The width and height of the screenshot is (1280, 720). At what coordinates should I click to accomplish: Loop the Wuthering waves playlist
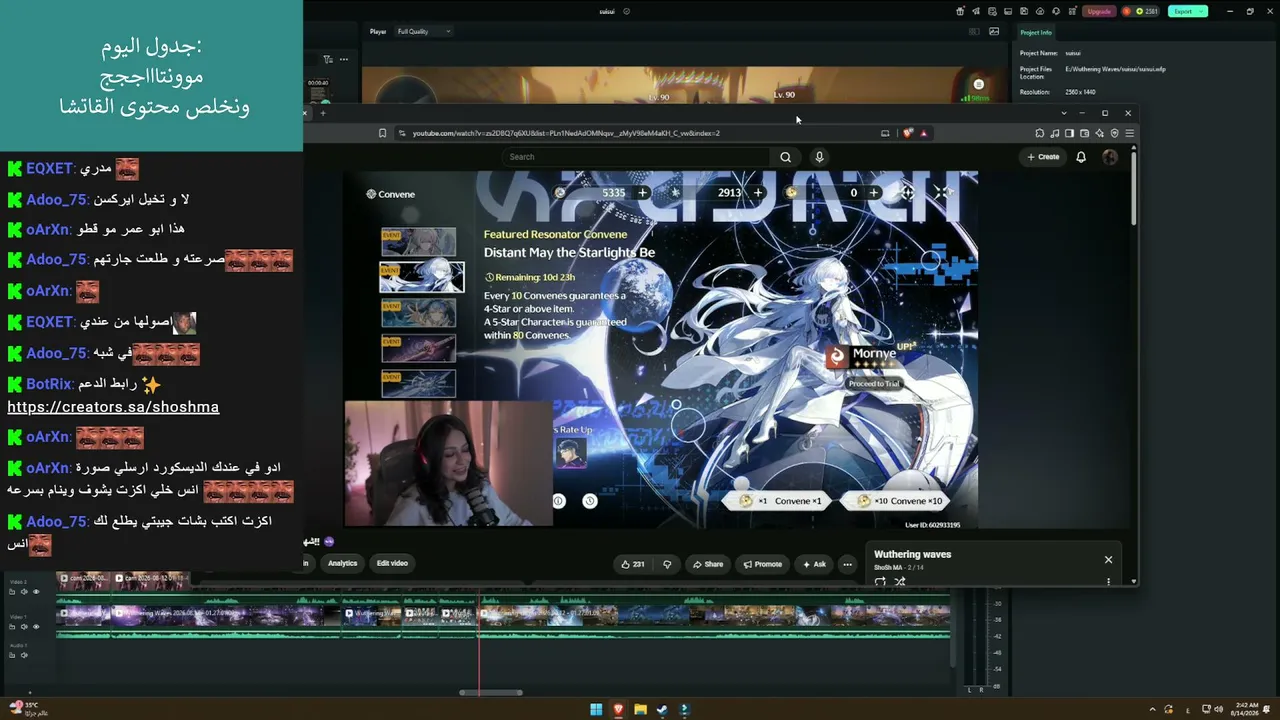[x=880, y=582]
